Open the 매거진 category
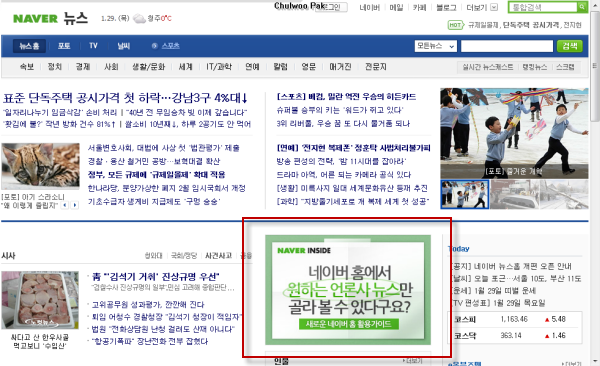Viewport: 600px width, 366px height. 340,67
